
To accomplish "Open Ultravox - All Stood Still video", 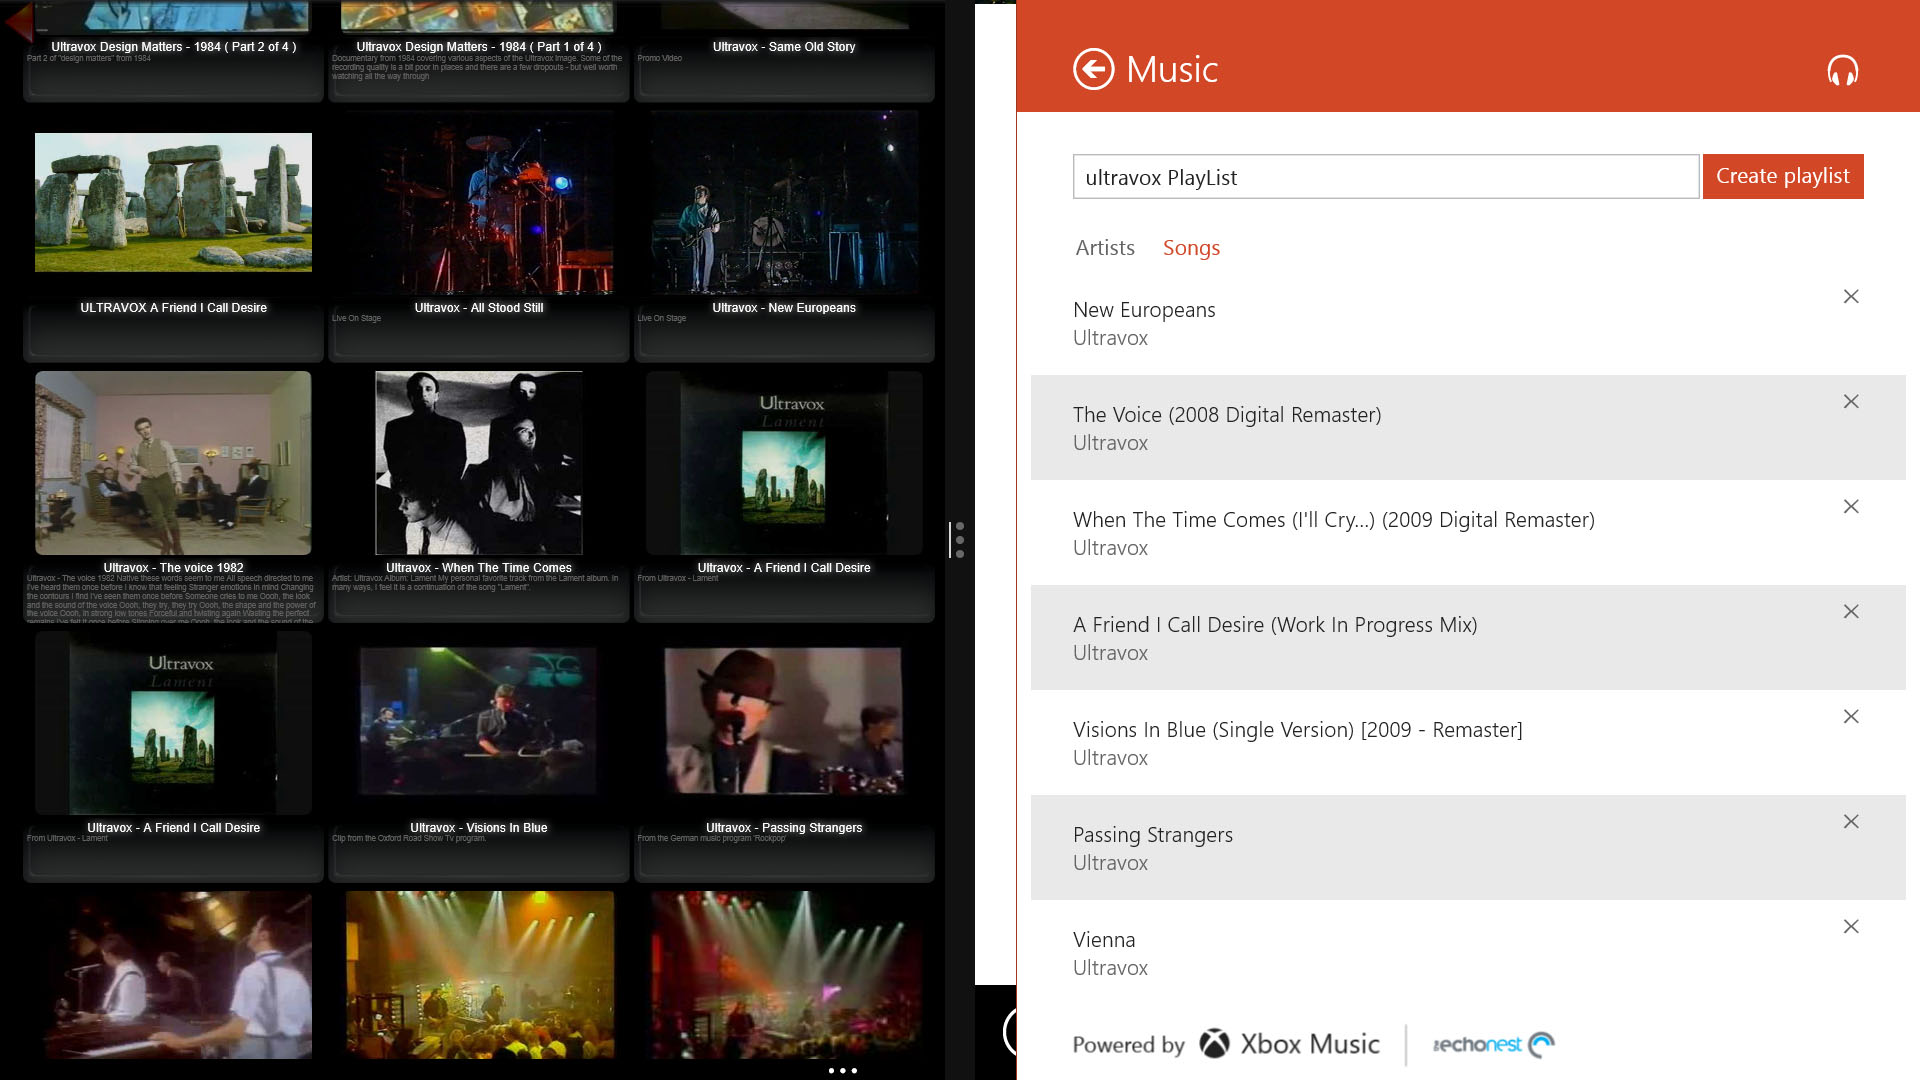I will tap(479, 202).
